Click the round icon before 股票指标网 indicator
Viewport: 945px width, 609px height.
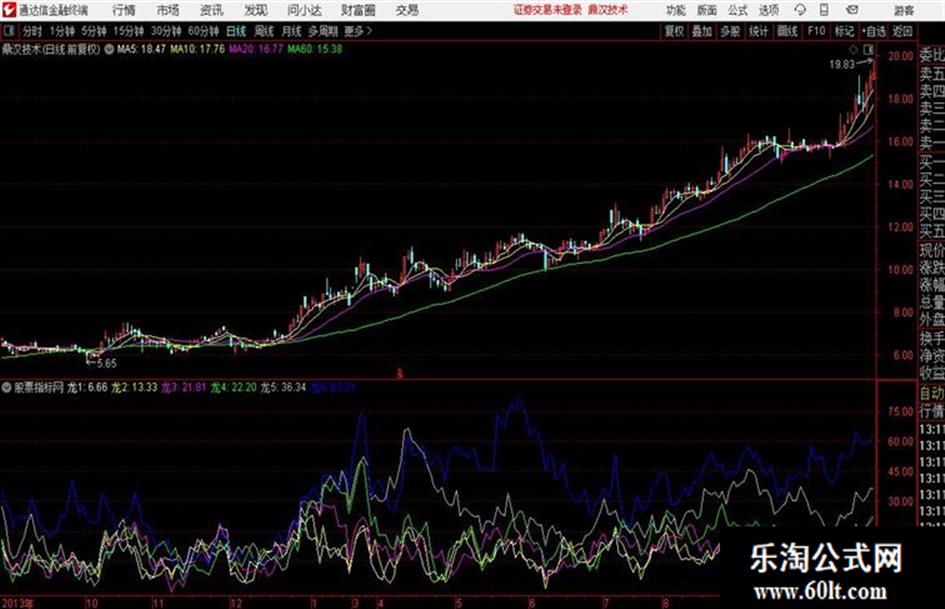click(7, 387)
